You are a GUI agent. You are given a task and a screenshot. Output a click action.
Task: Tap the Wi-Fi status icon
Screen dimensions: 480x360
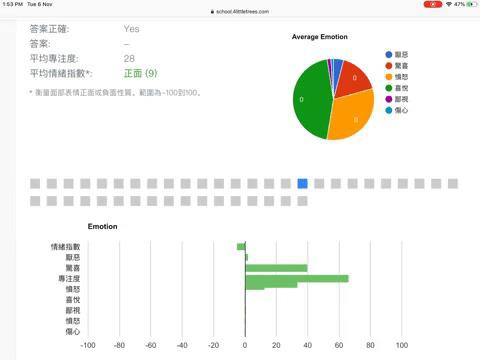(449, 4)
